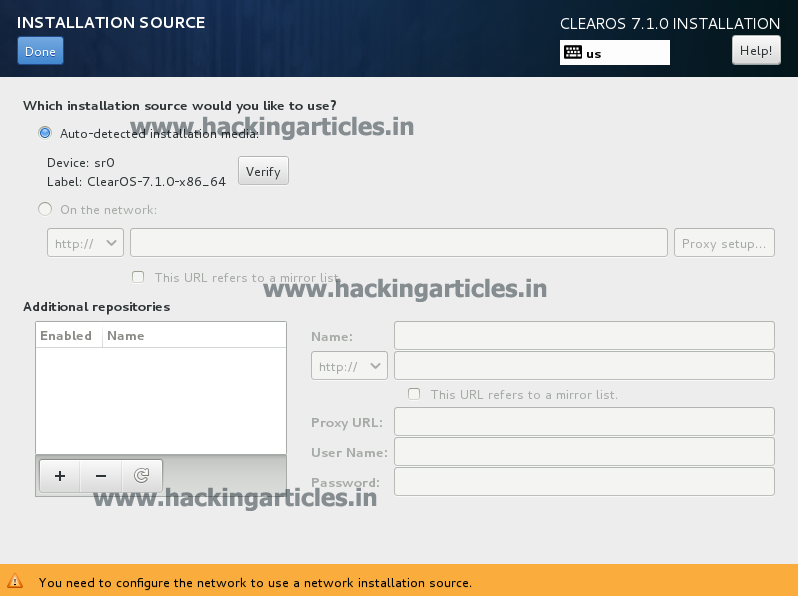Click the us keyboard layout indicator

click(x=615, y=52)
